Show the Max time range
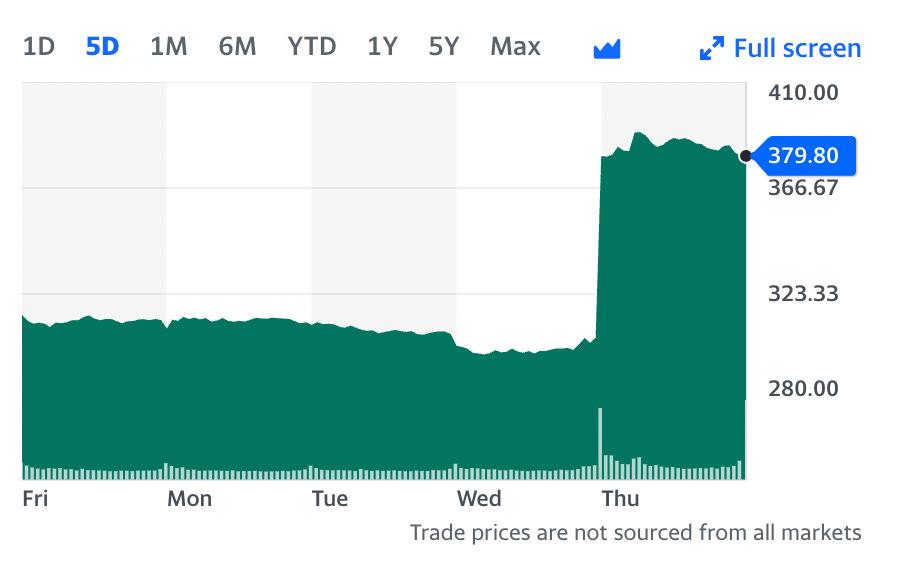 pos(515,46)
